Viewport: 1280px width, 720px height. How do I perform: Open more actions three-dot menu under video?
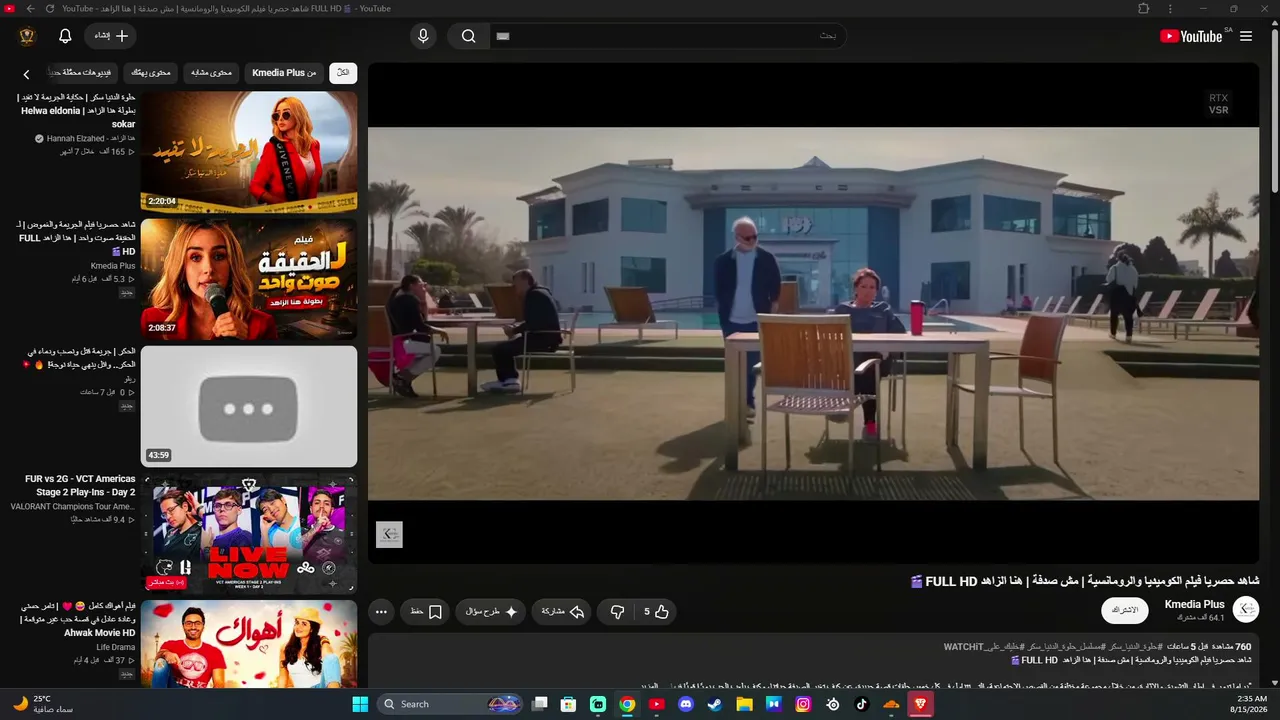(x=381, y=612)
